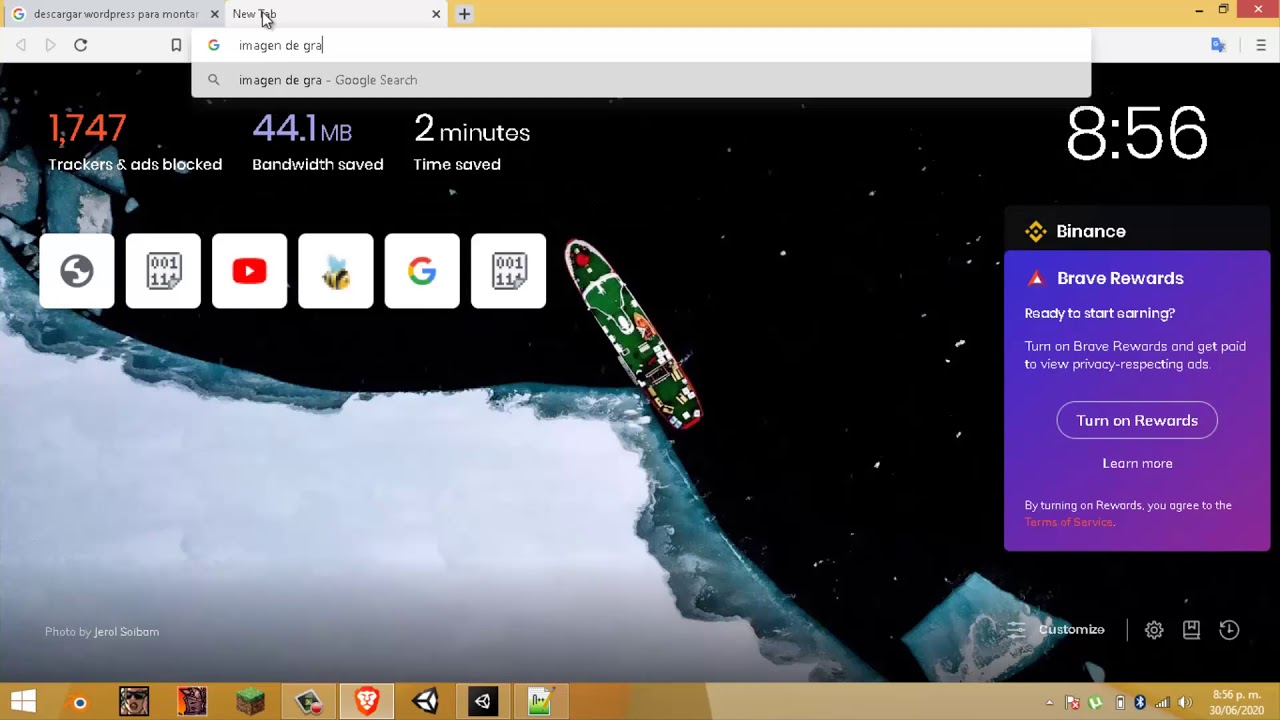Open the Unity Hub taskbar icon
The height and width of the screenshot is (720, 1280).
pos(483,702)
